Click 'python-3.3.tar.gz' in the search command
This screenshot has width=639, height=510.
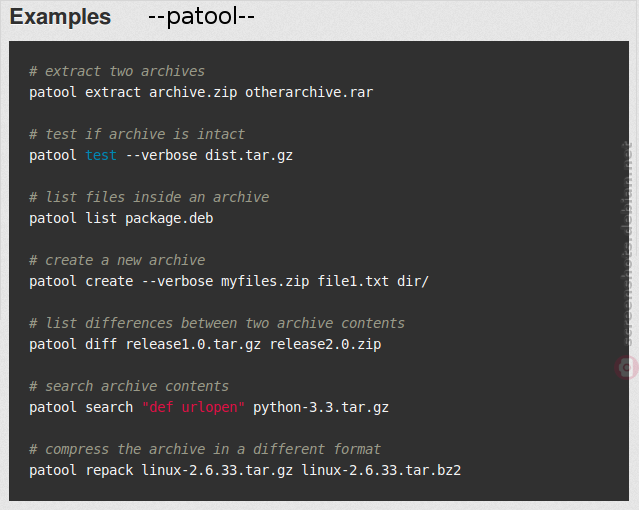tap(321, 408)
